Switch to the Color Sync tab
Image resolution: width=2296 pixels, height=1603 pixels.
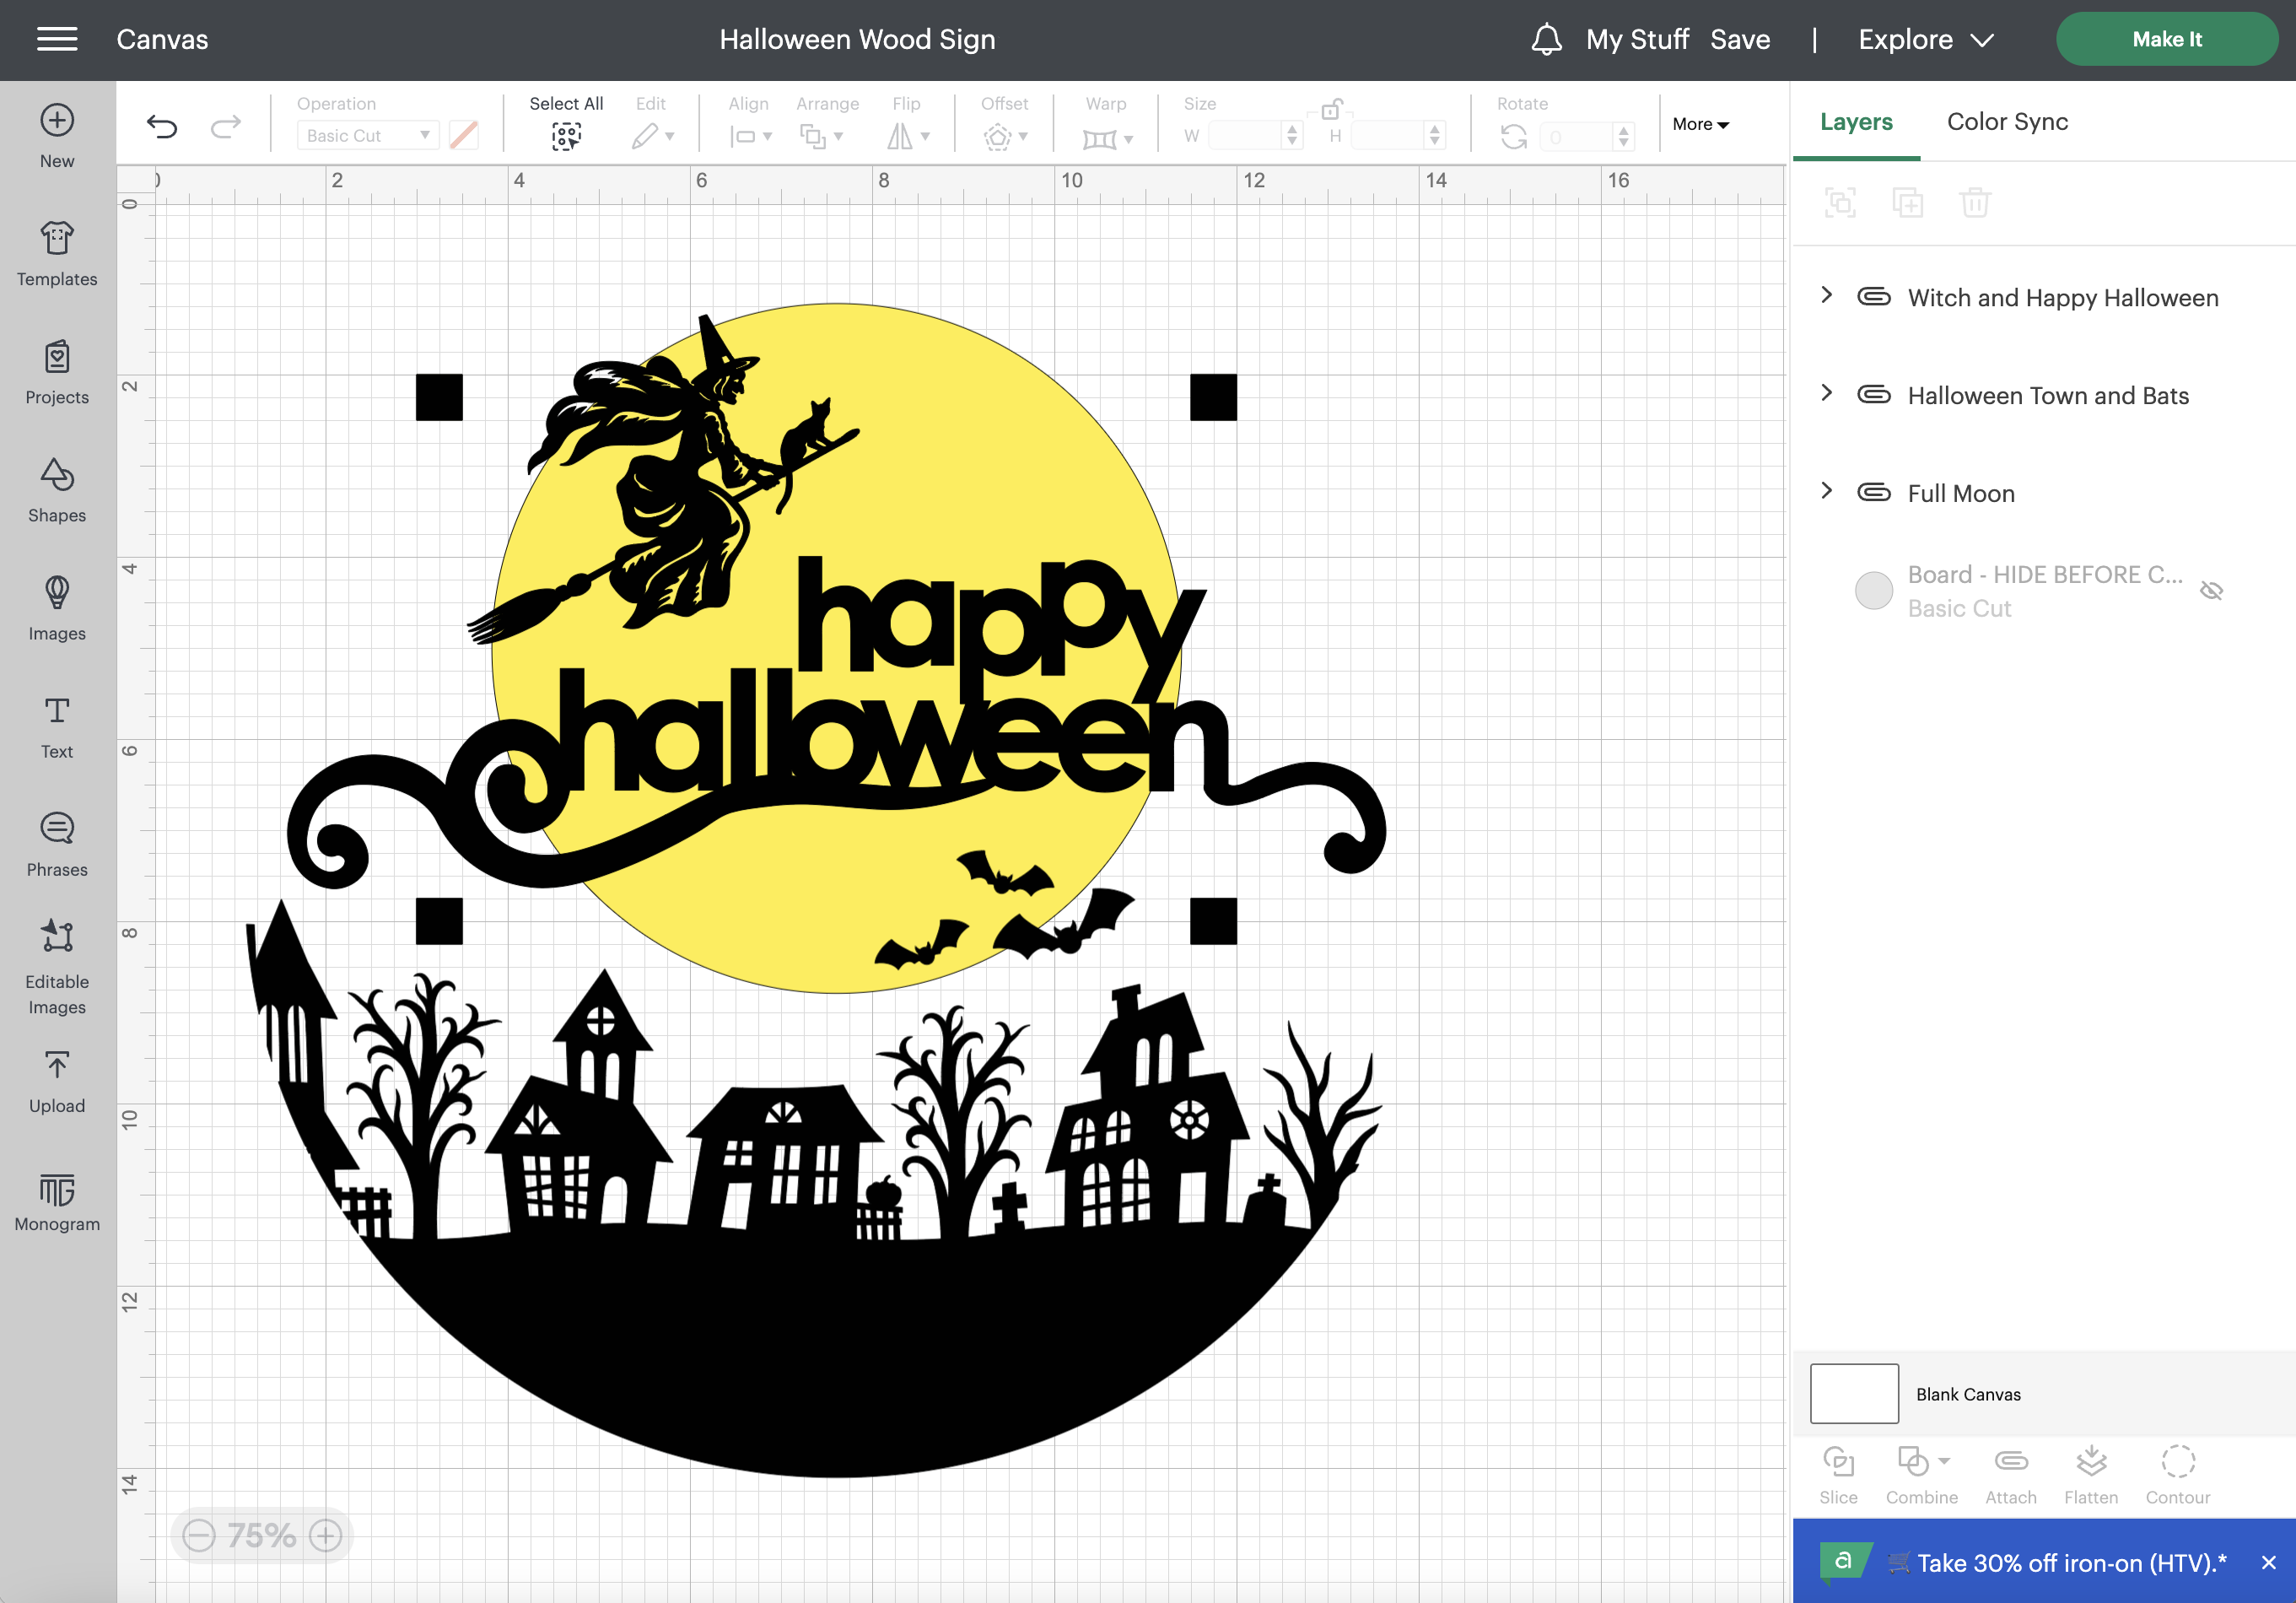click(x=2007, y=122)
